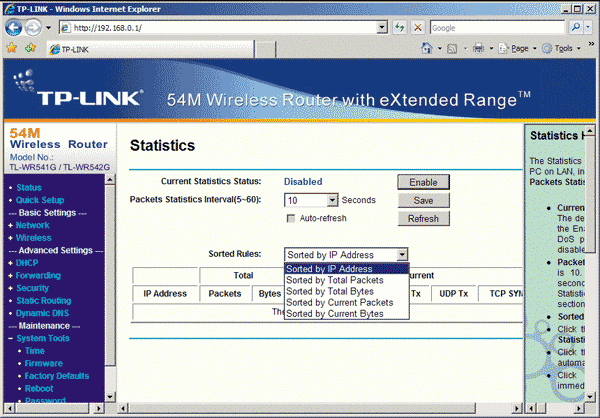Expand the Wireless menu section

(33, 238)
